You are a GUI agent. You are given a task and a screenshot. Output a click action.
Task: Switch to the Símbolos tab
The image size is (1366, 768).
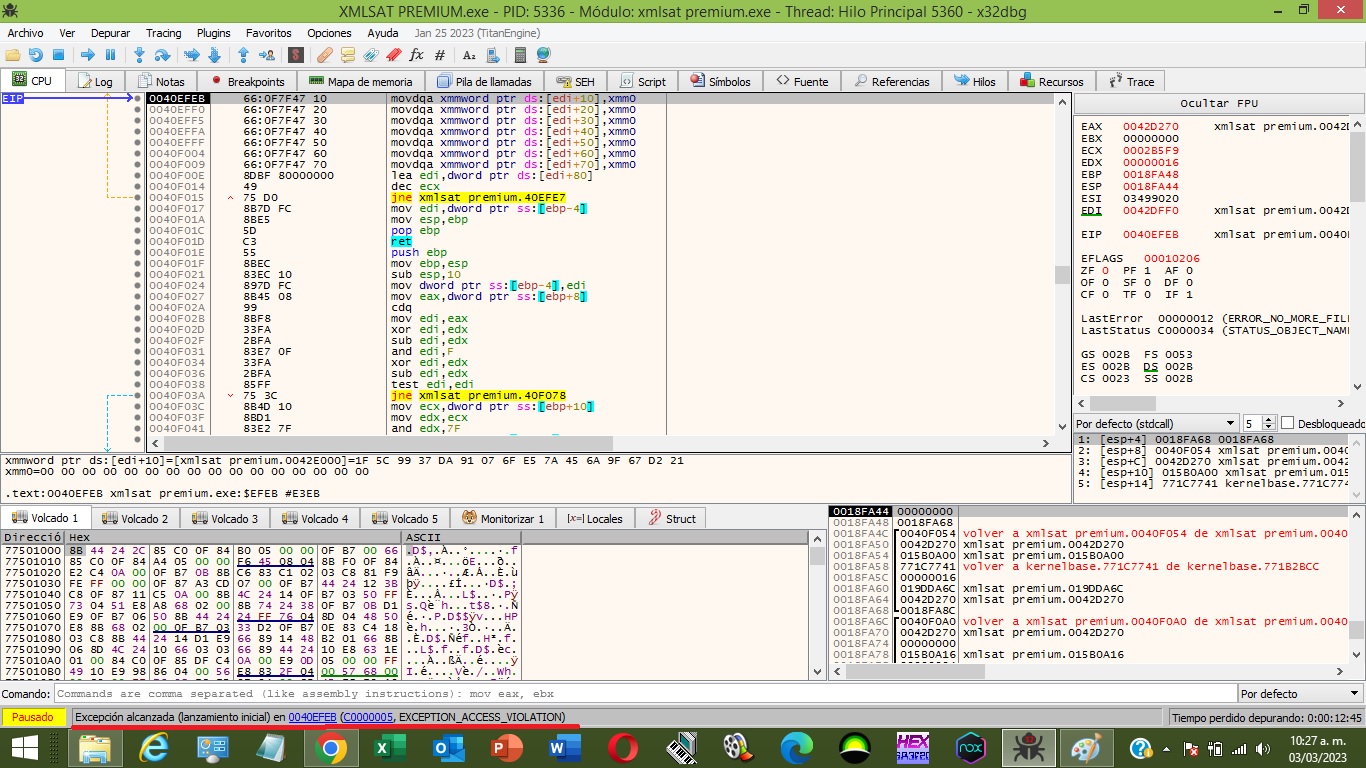point(719,81)
